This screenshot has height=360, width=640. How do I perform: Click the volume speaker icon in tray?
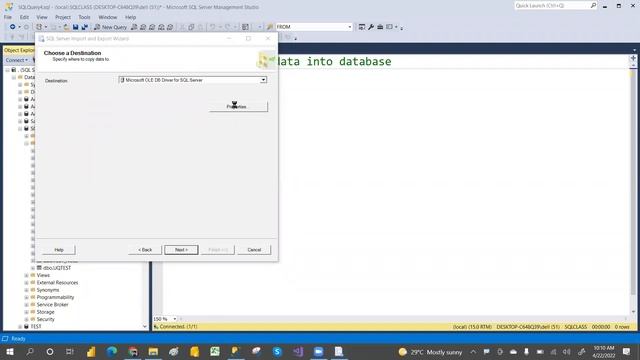point(567,352)
